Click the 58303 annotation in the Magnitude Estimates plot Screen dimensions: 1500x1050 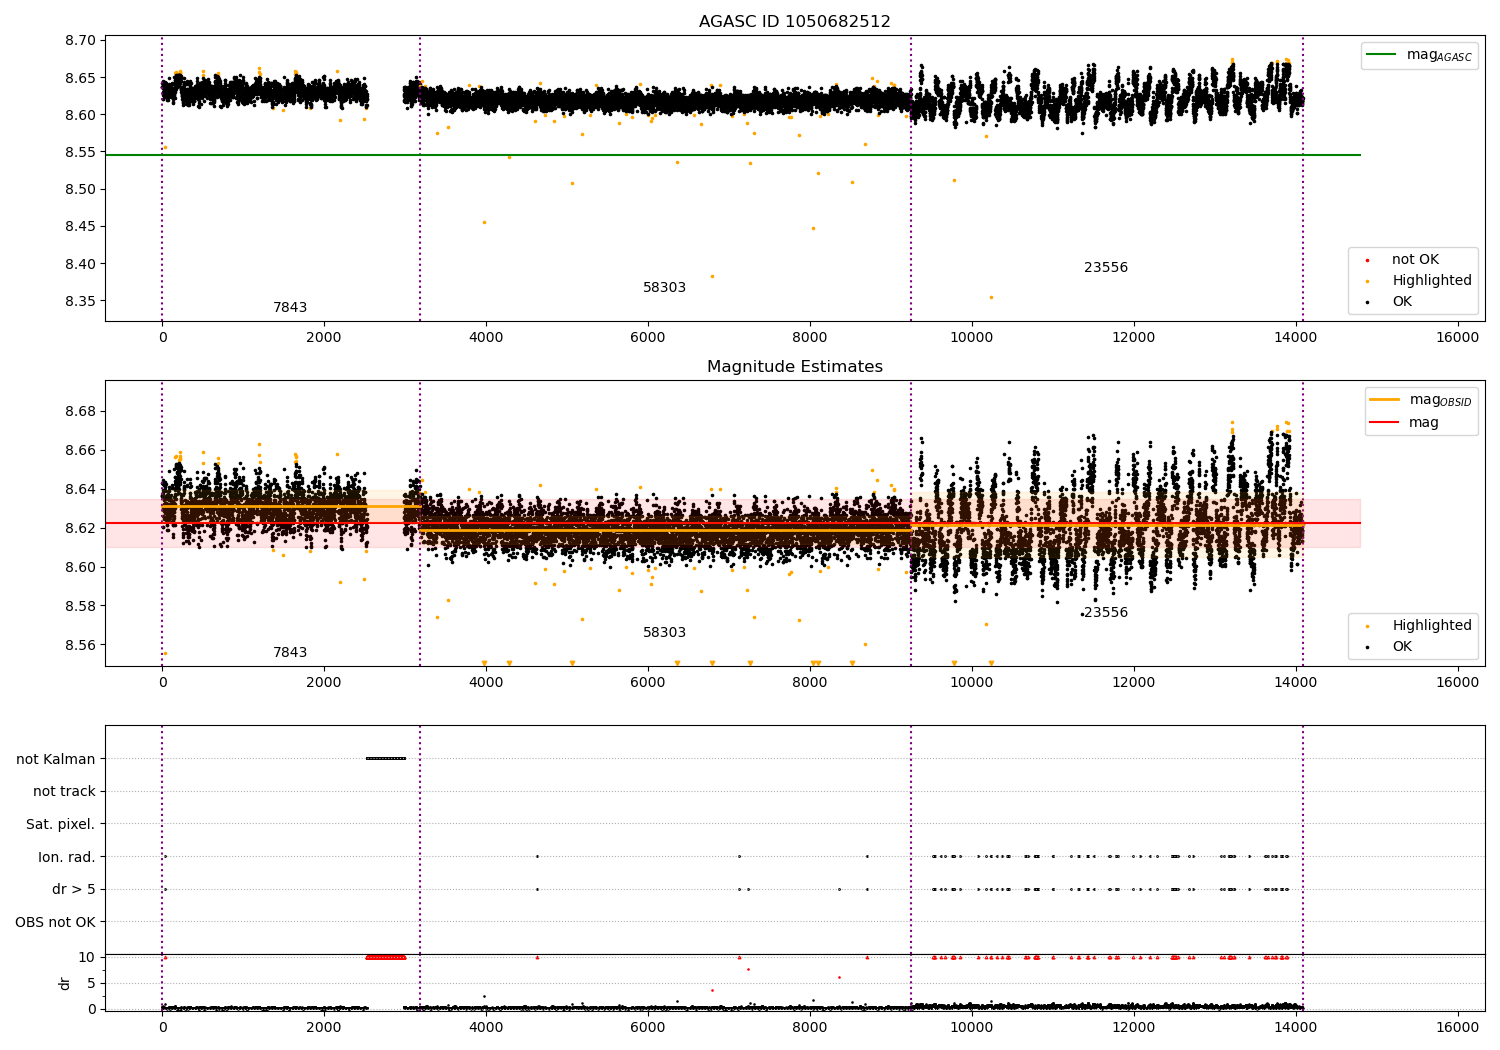(664, 633)
